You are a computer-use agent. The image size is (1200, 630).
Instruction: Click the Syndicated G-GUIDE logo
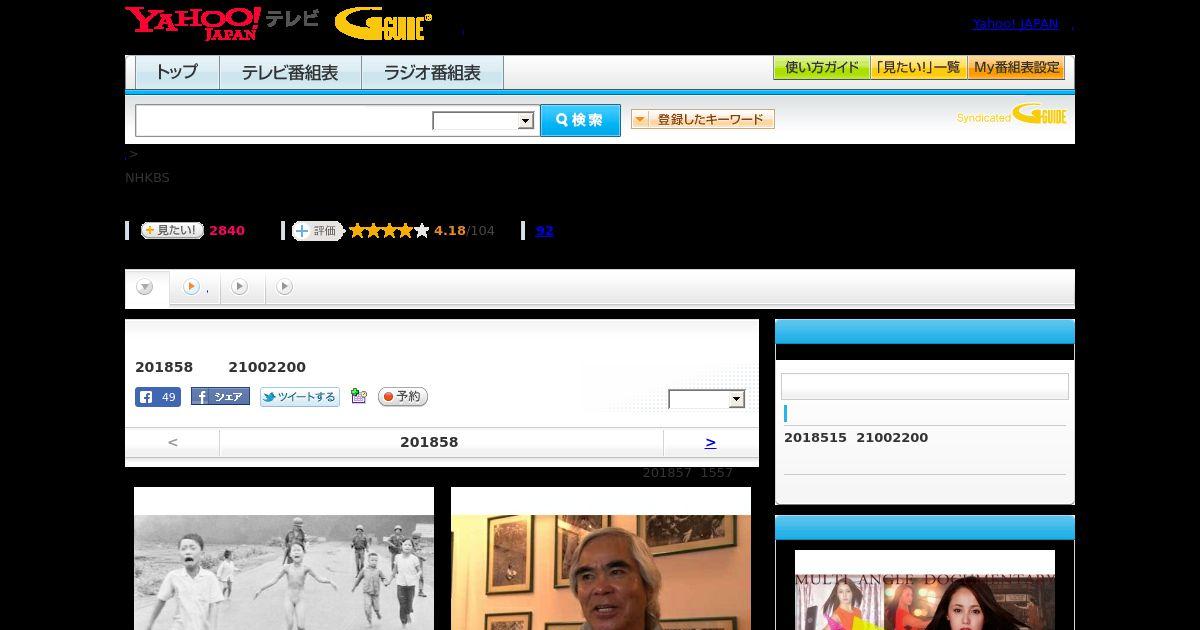click(x=1012, y=114)
